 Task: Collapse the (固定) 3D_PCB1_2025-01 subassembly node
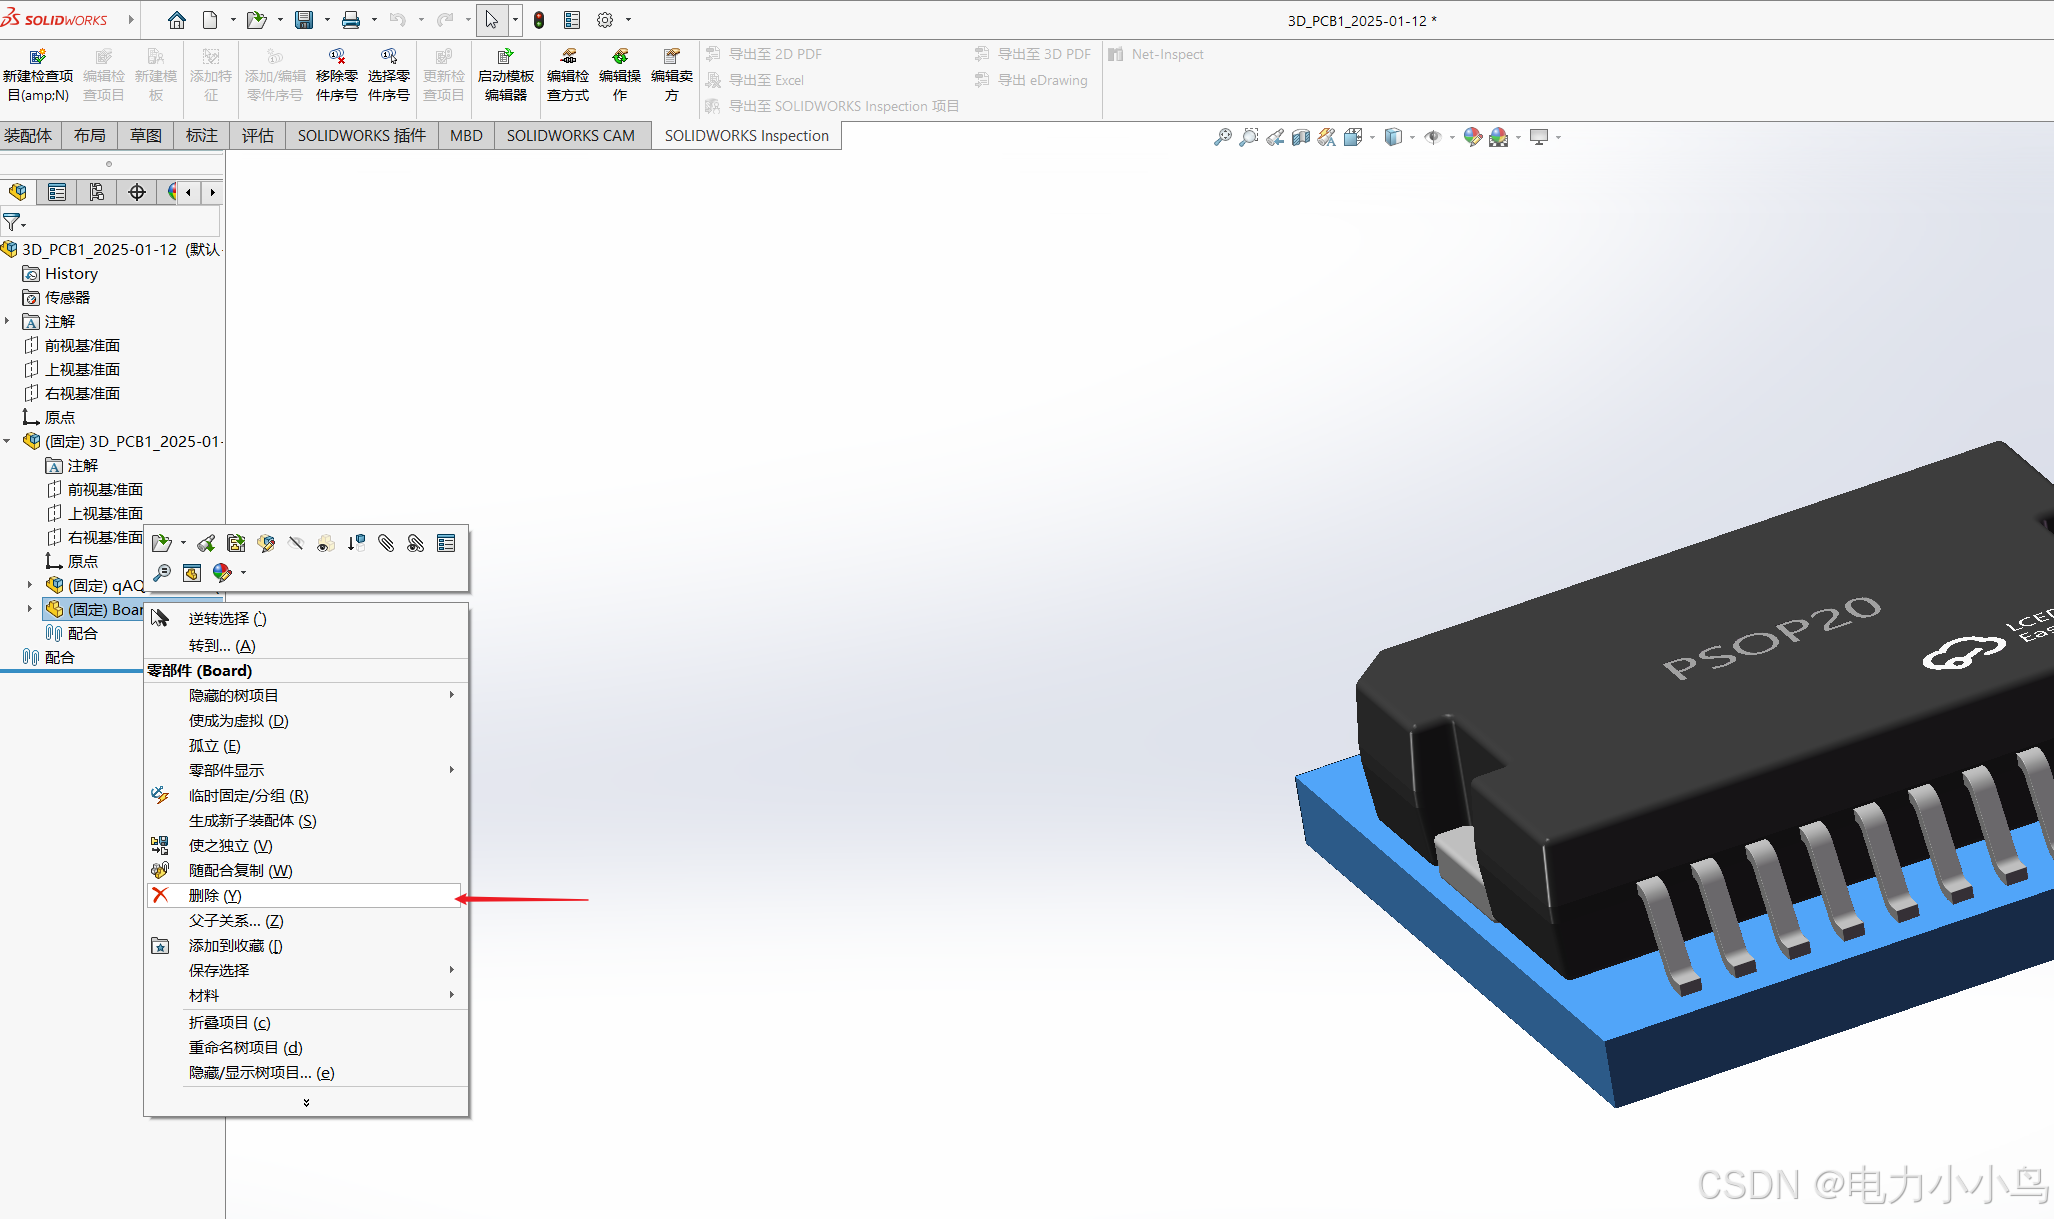click(7, 441)
